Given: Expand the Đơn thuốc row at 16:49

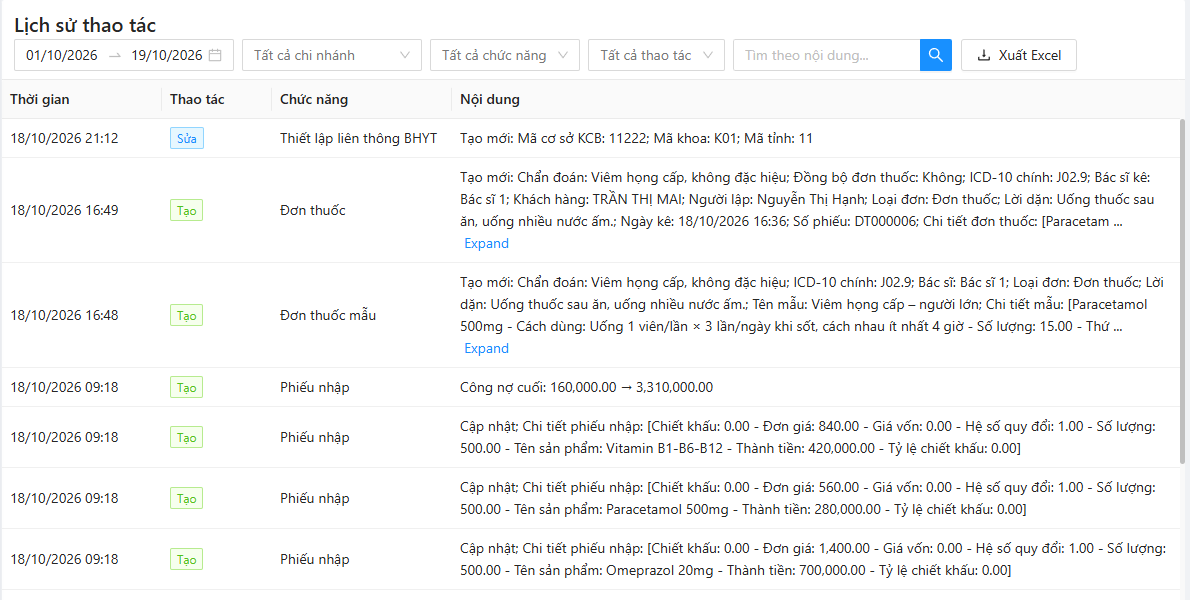Looking at the screenshot, I should coord(486,243).
